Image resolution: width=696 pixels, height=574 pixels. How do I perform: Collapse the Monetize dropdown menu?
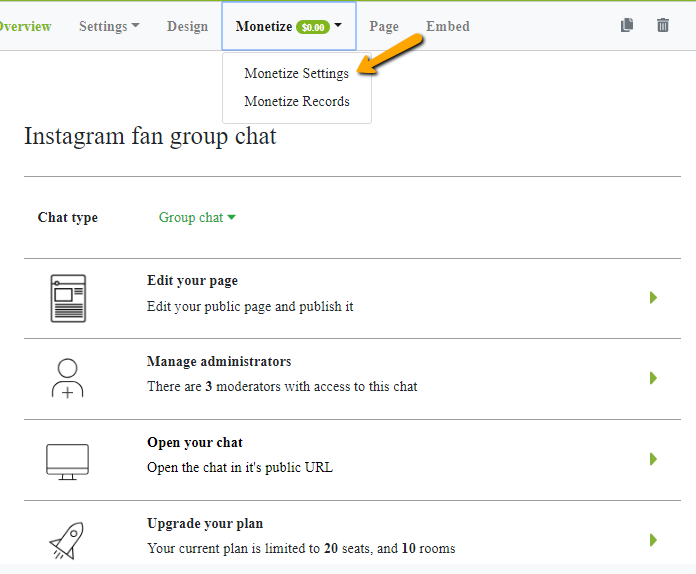coord(289,27)
